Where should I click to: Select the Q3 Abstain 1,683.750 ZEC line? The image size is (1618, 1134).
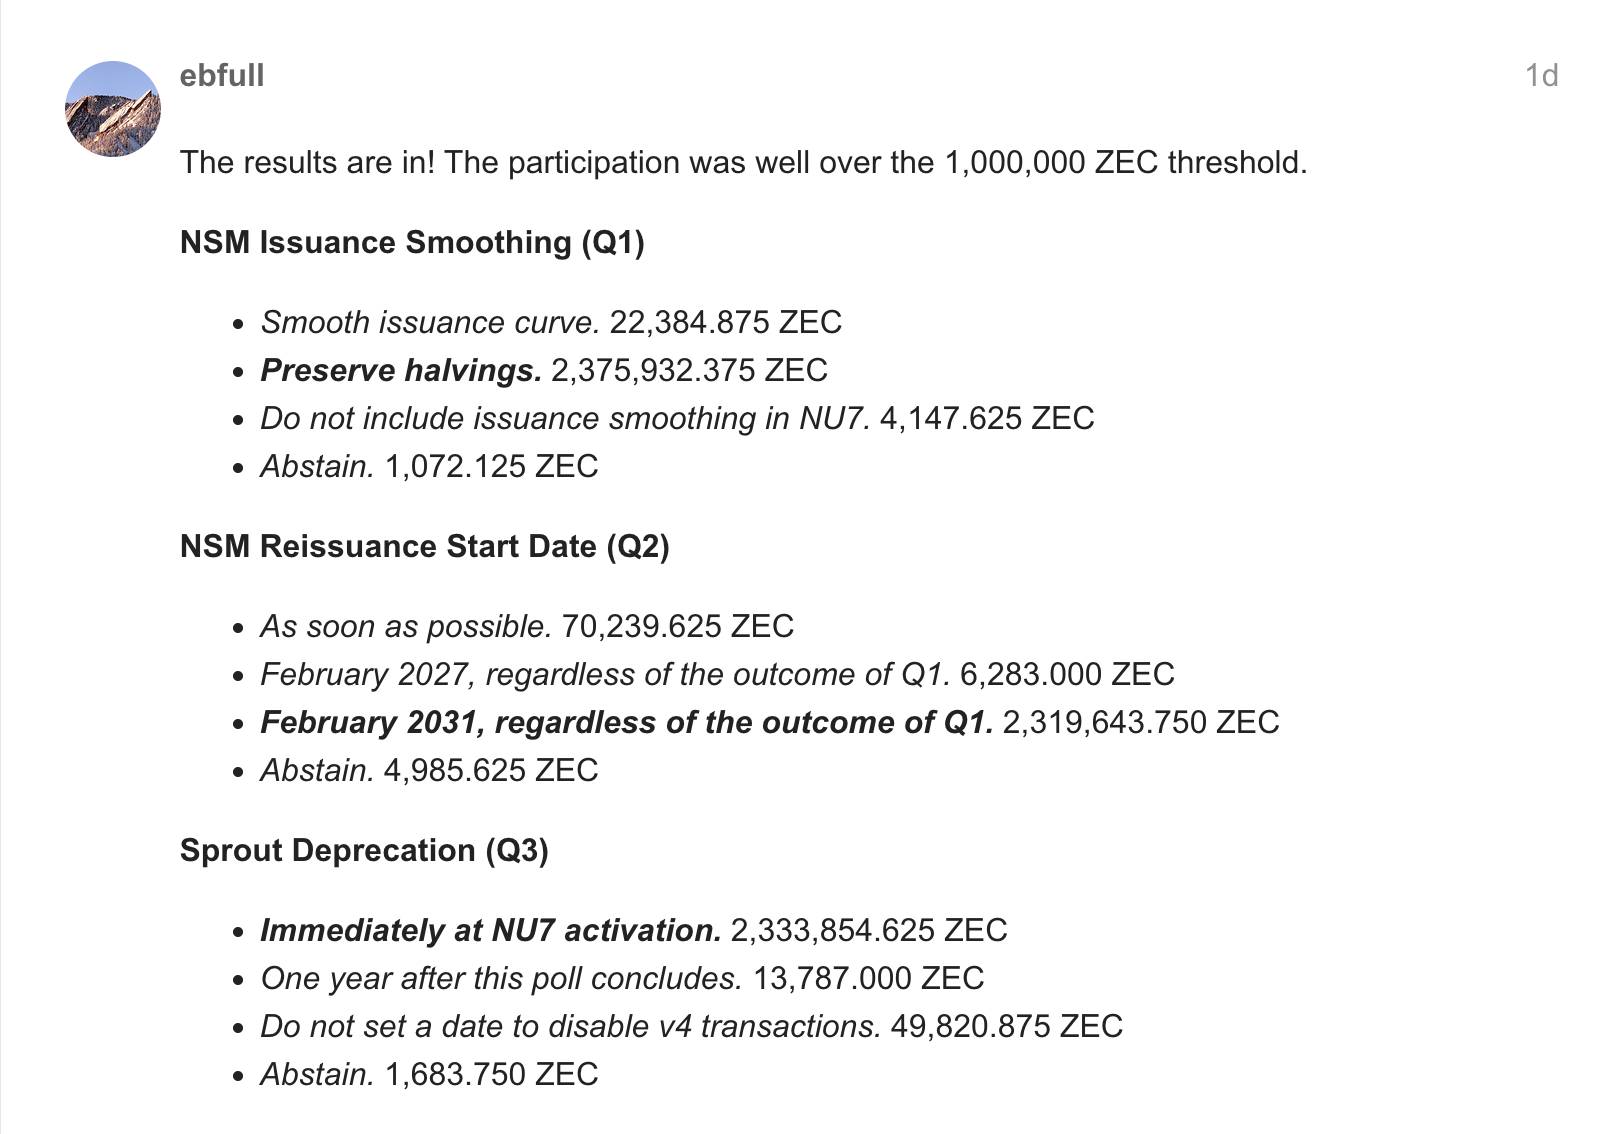(x=429, y=1075)
